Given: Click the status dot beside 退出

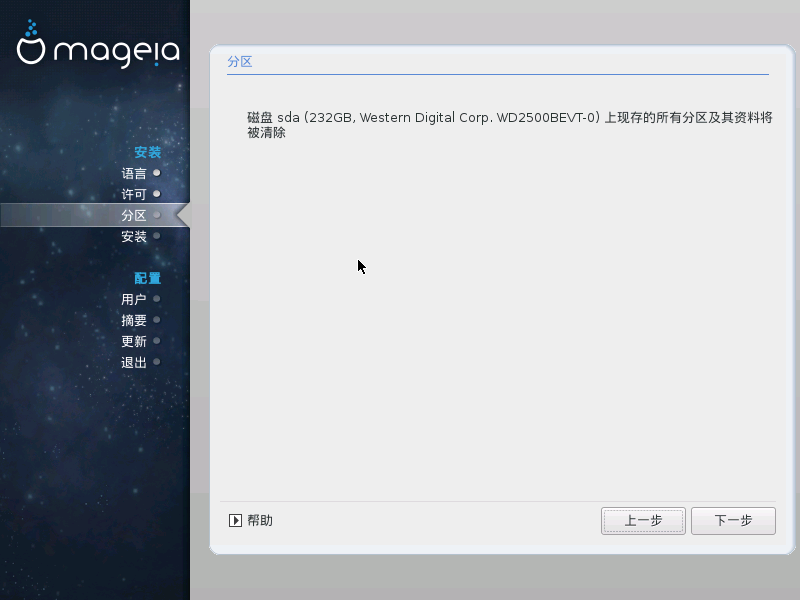Looking at the screenshot, I should [157, 362].
